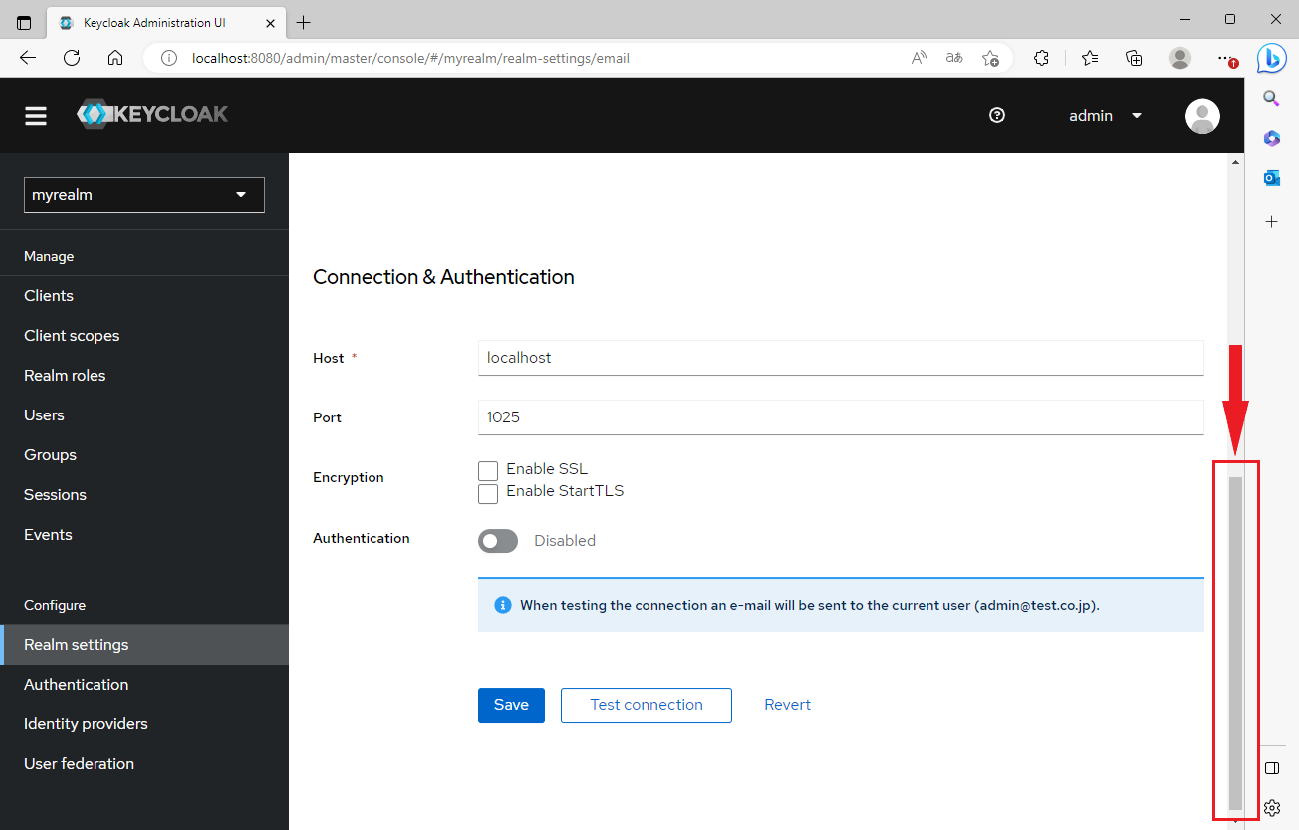
Task: Open Outlook from the Edge sidebar
Action: click(1271, 177)
